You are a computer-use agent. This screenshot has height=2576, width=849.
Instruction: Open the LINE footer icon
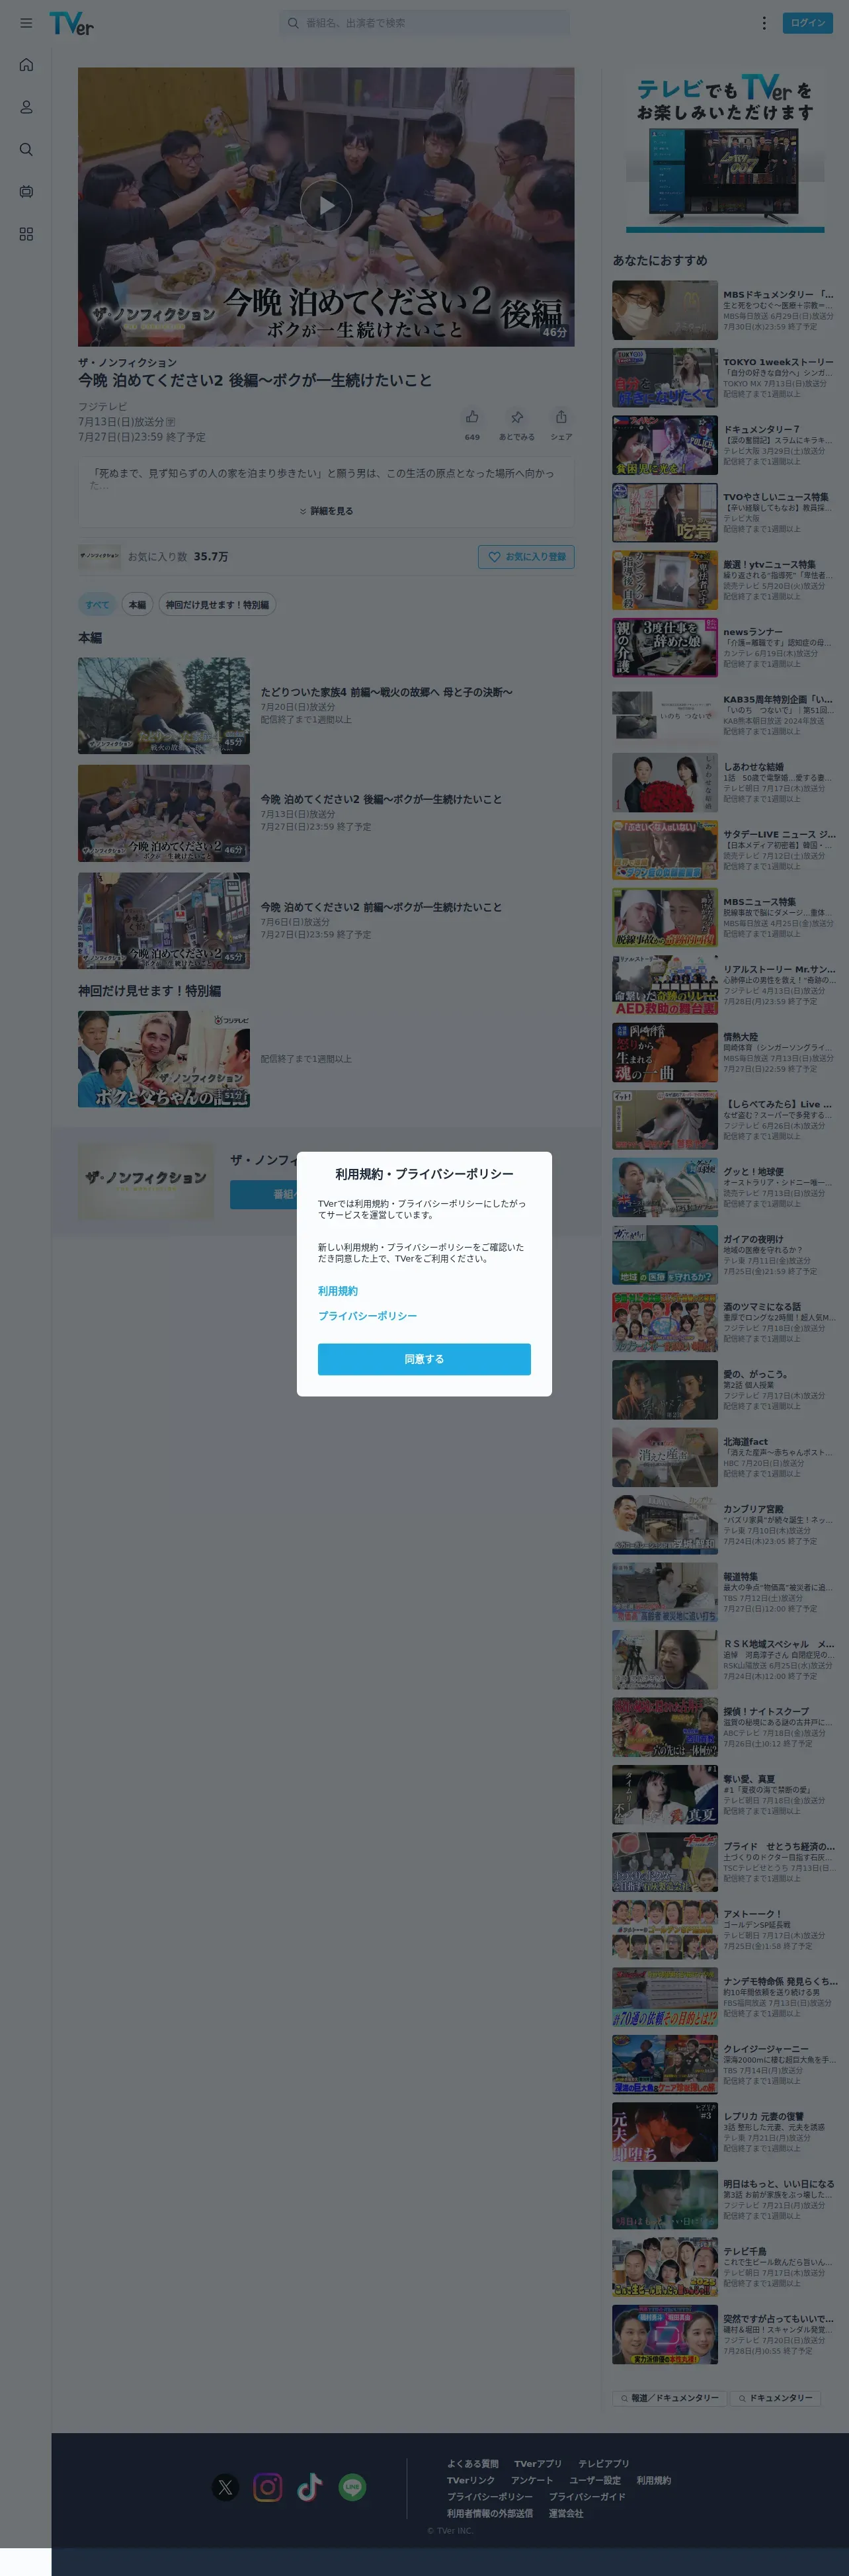tap(352, 2487)
